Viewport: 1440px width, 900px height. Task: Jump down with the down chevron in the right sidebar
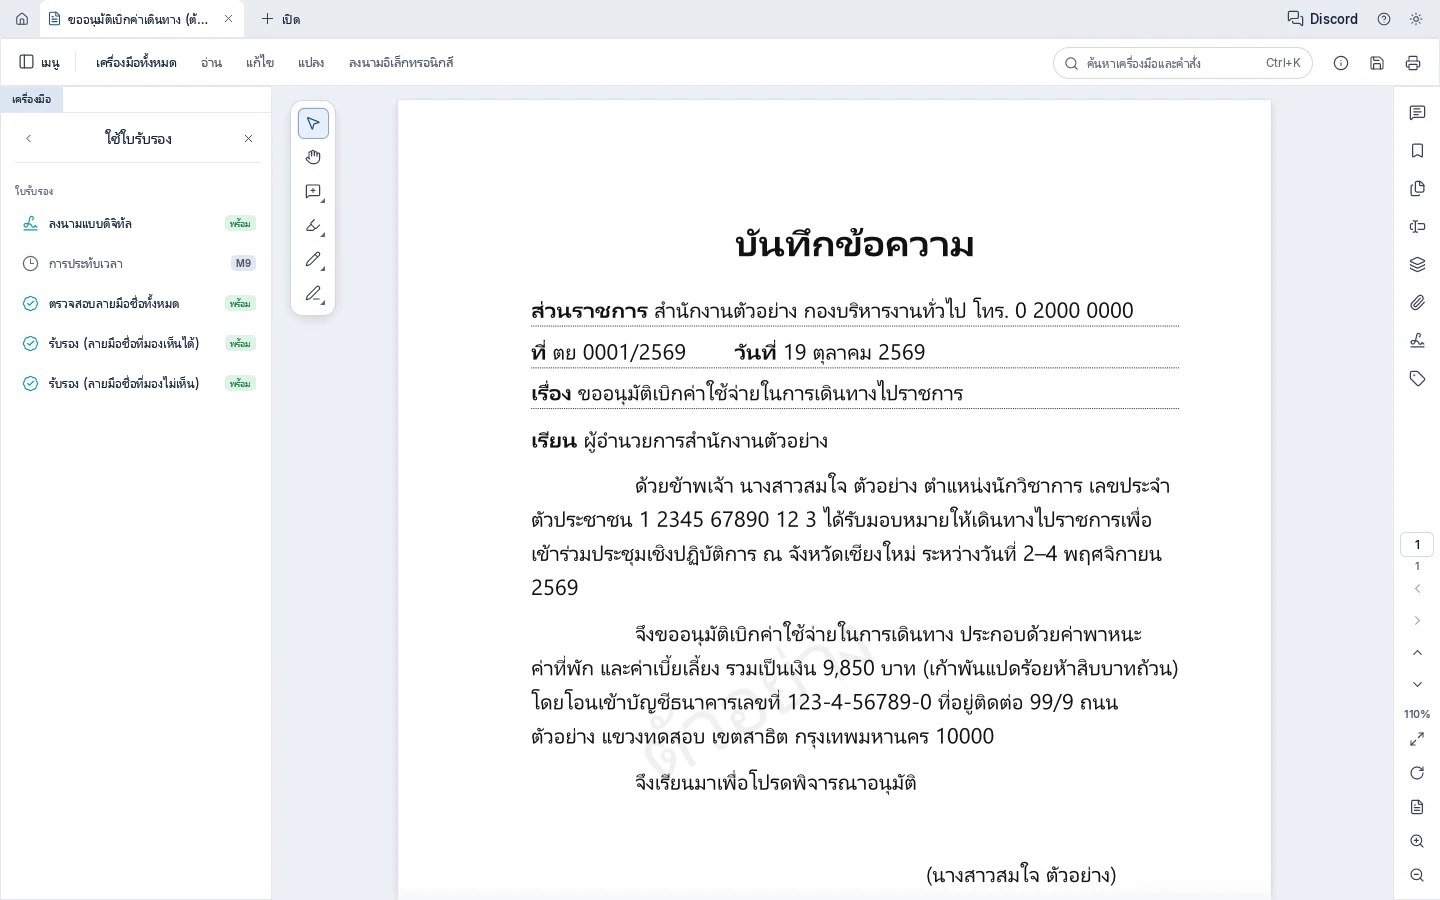tap(1417, 685)
